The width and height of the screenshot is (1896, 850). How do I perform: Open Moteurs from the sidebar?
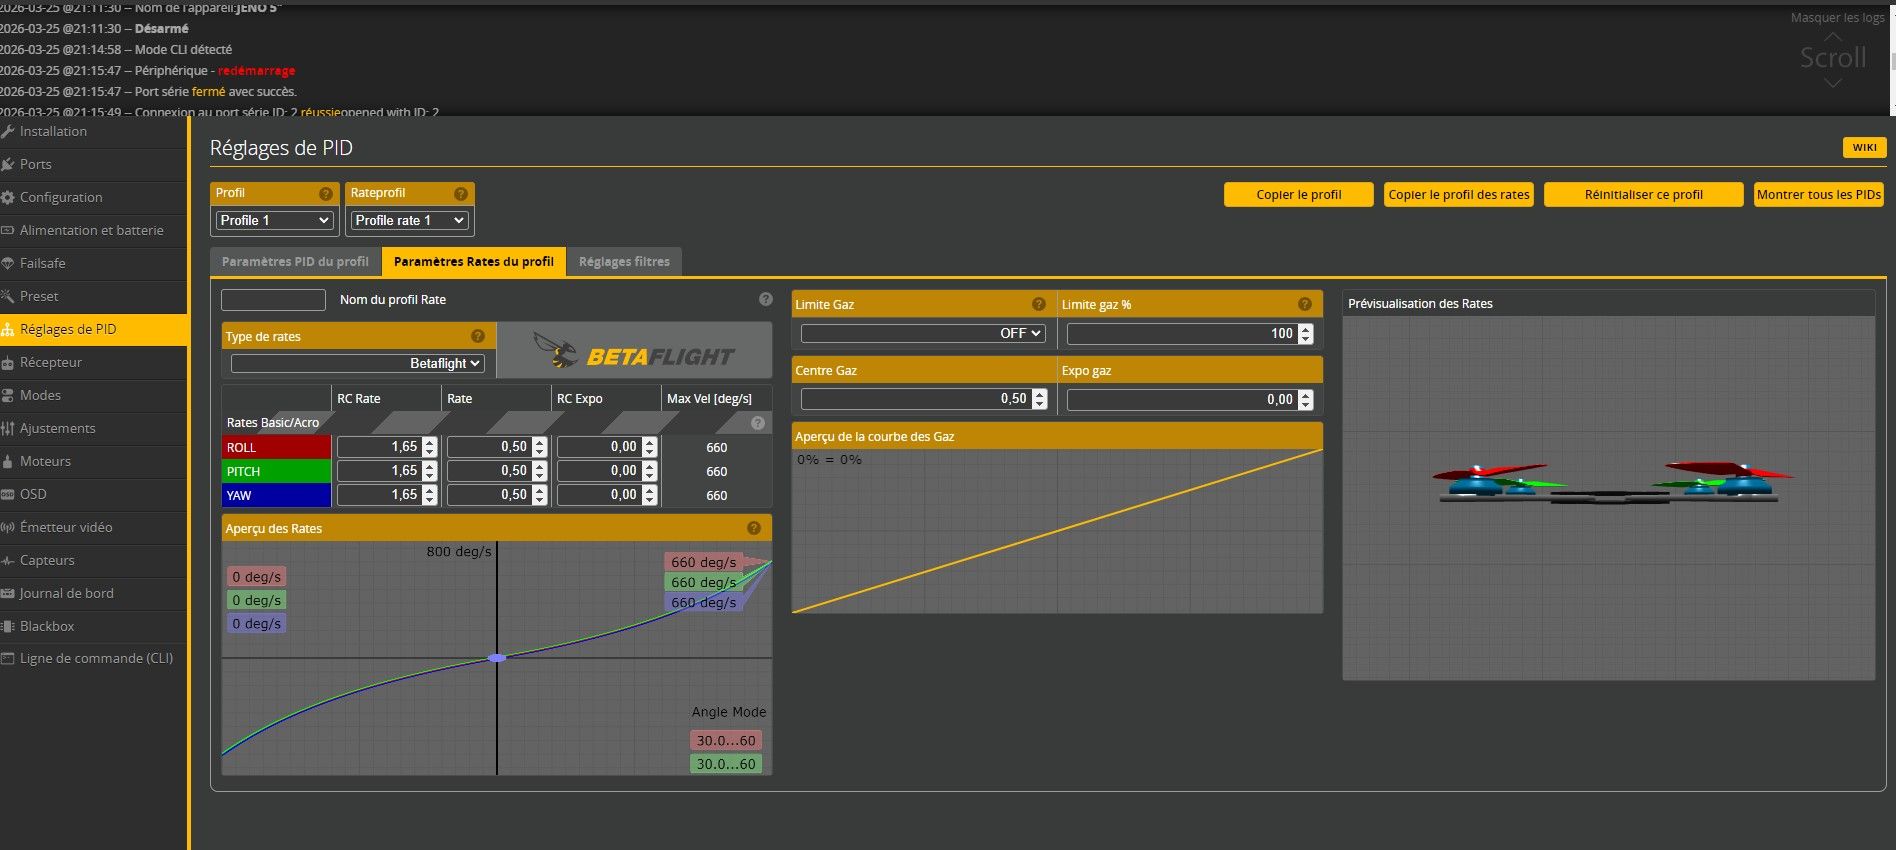[x=45, y=461]
